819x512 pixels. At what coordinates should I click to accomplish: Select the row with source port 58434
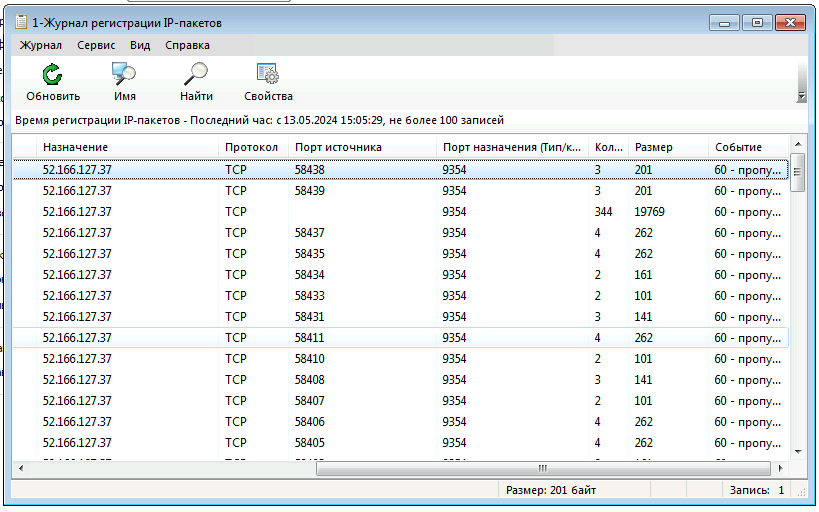[401, 275]
